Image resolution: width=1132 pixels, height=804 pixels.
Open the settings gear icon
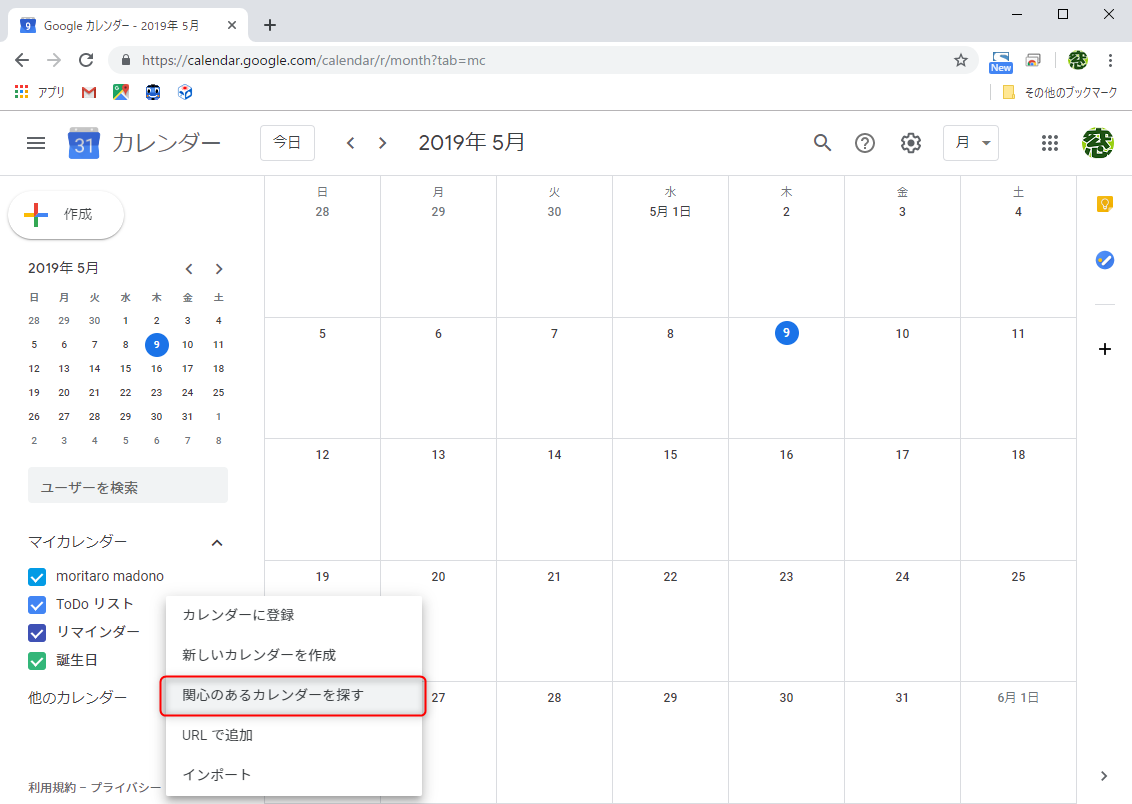click(910, 143)
